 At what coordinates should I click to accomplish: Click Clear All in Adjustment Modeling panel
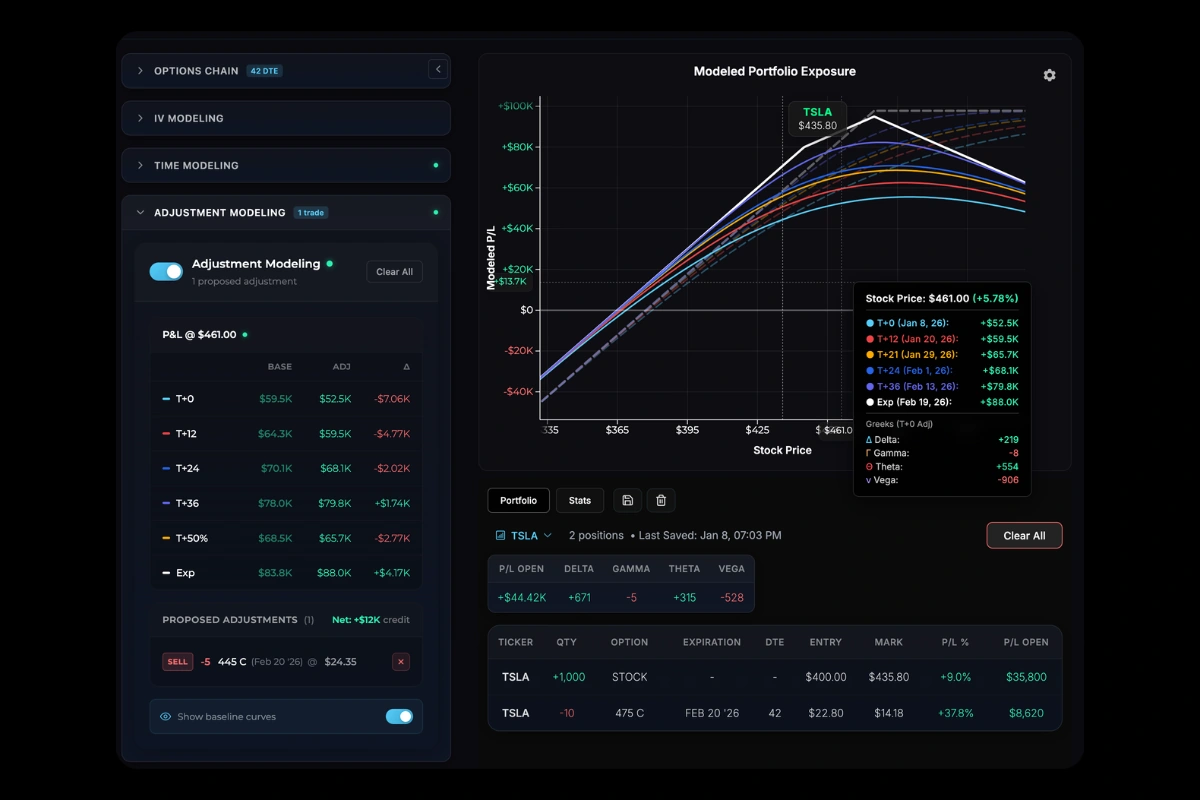point(394,271)
